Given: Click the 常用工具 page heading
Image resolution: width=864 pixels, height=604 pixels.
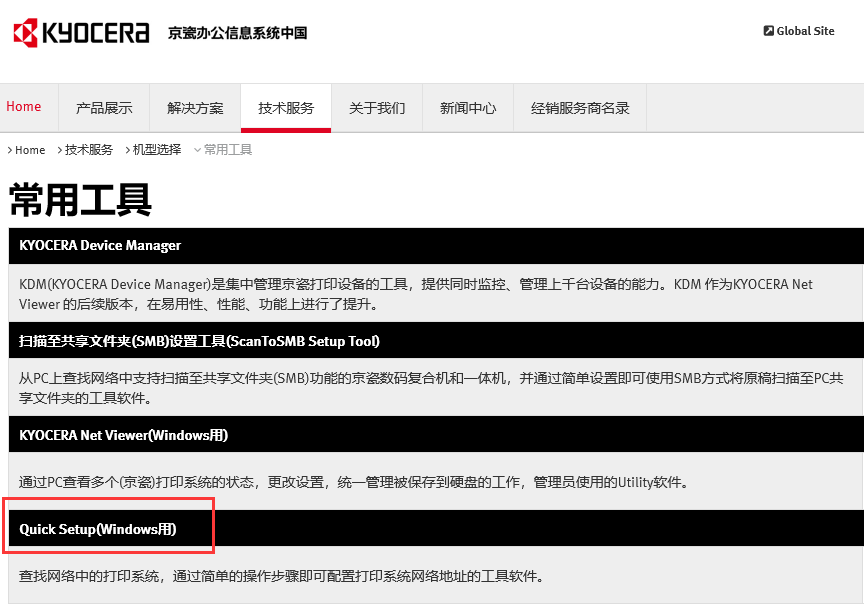Looking at the screenshot, I should [x=78, y=200].
